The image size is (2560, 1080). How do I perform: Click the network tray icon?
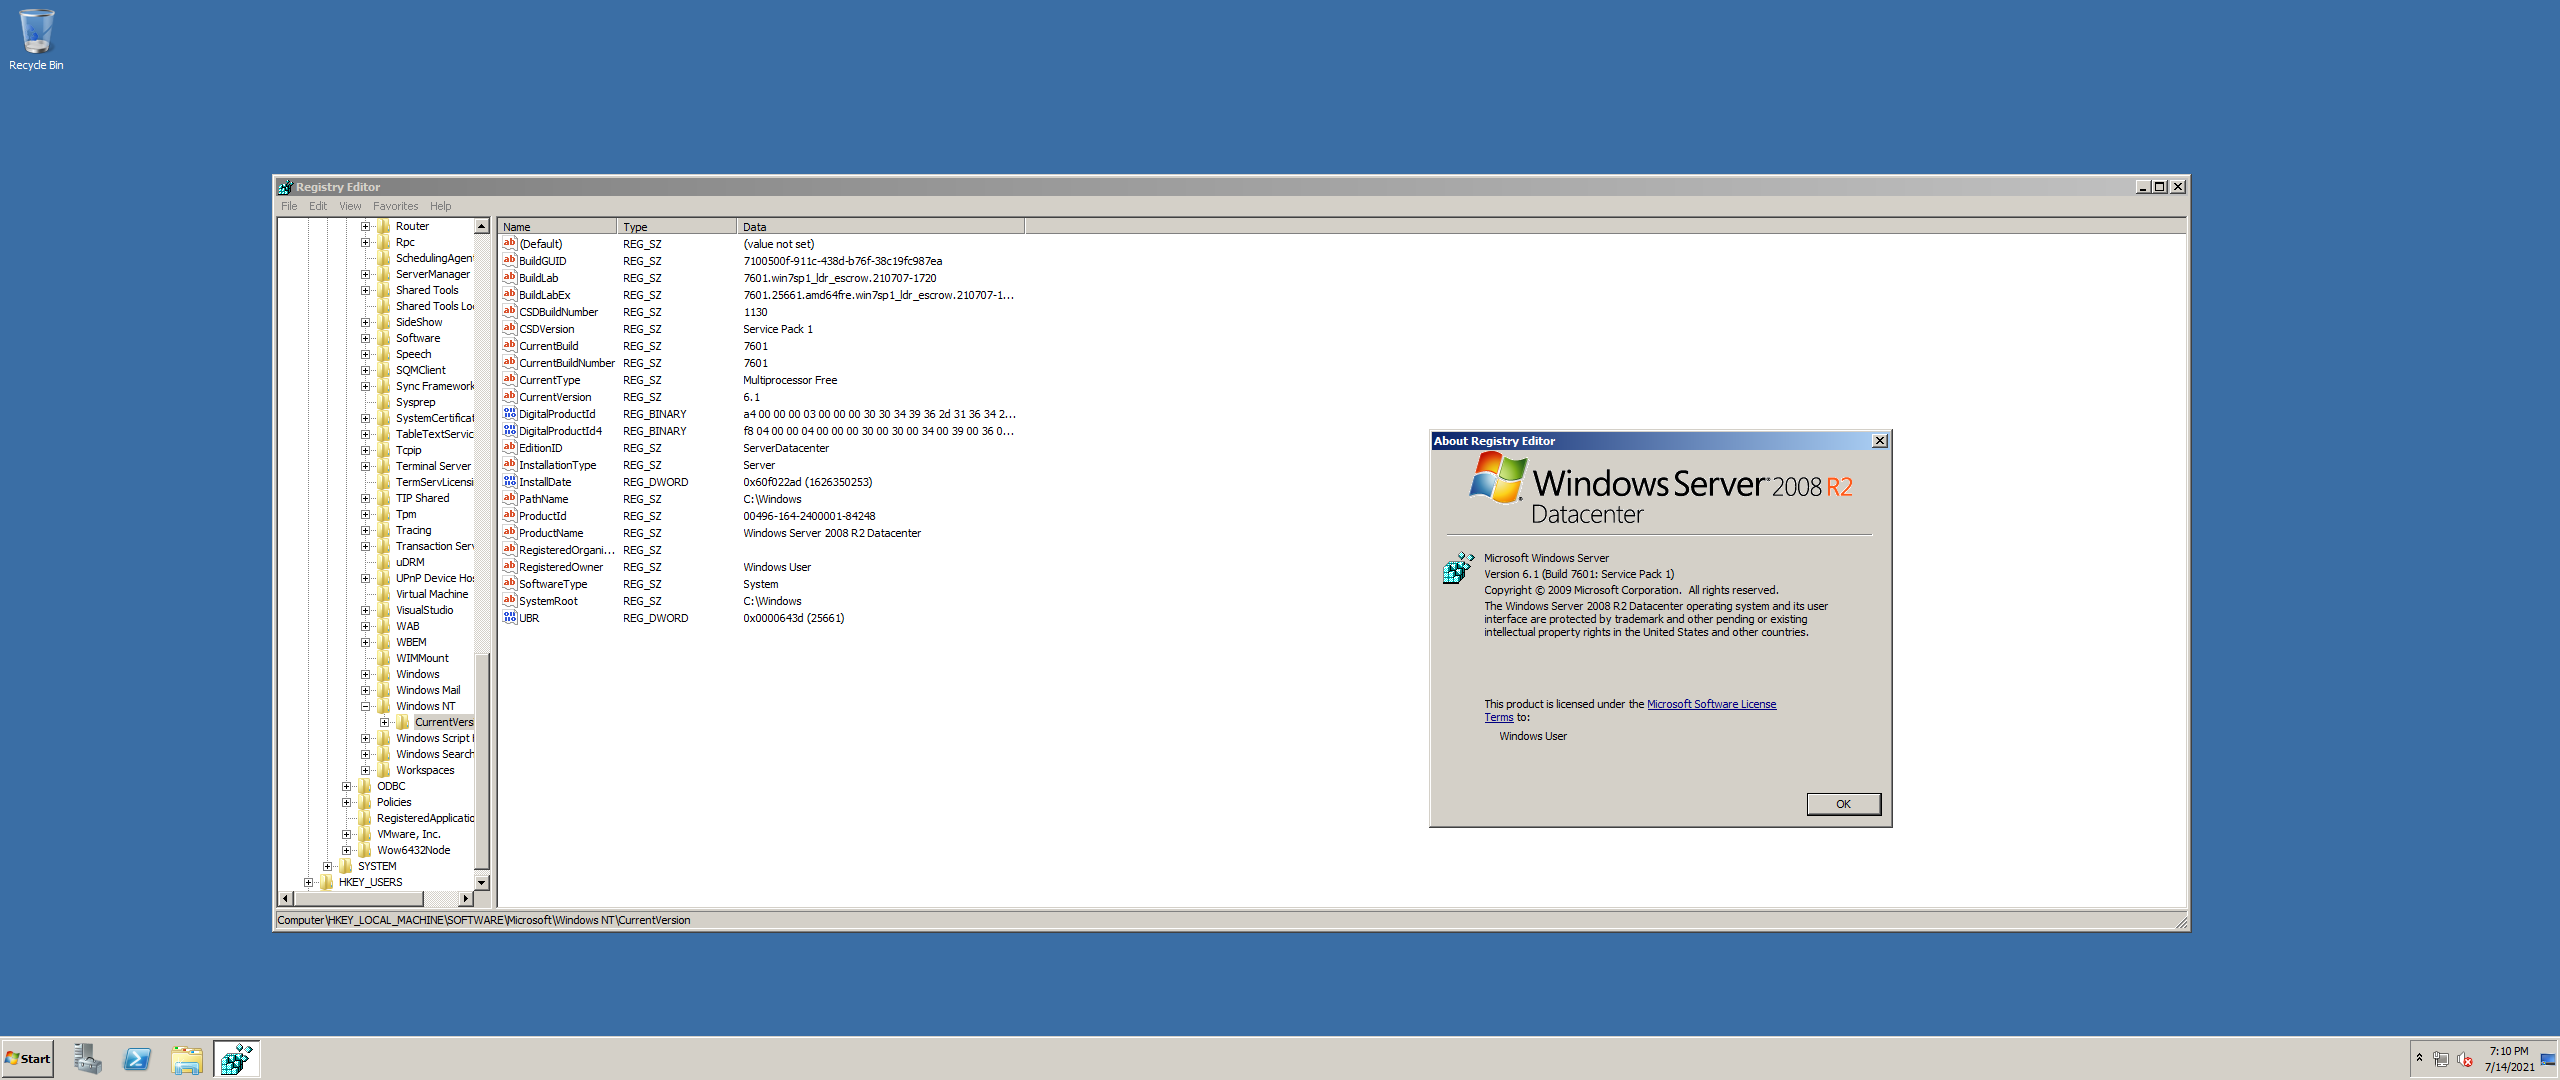click(2441, 1059)
